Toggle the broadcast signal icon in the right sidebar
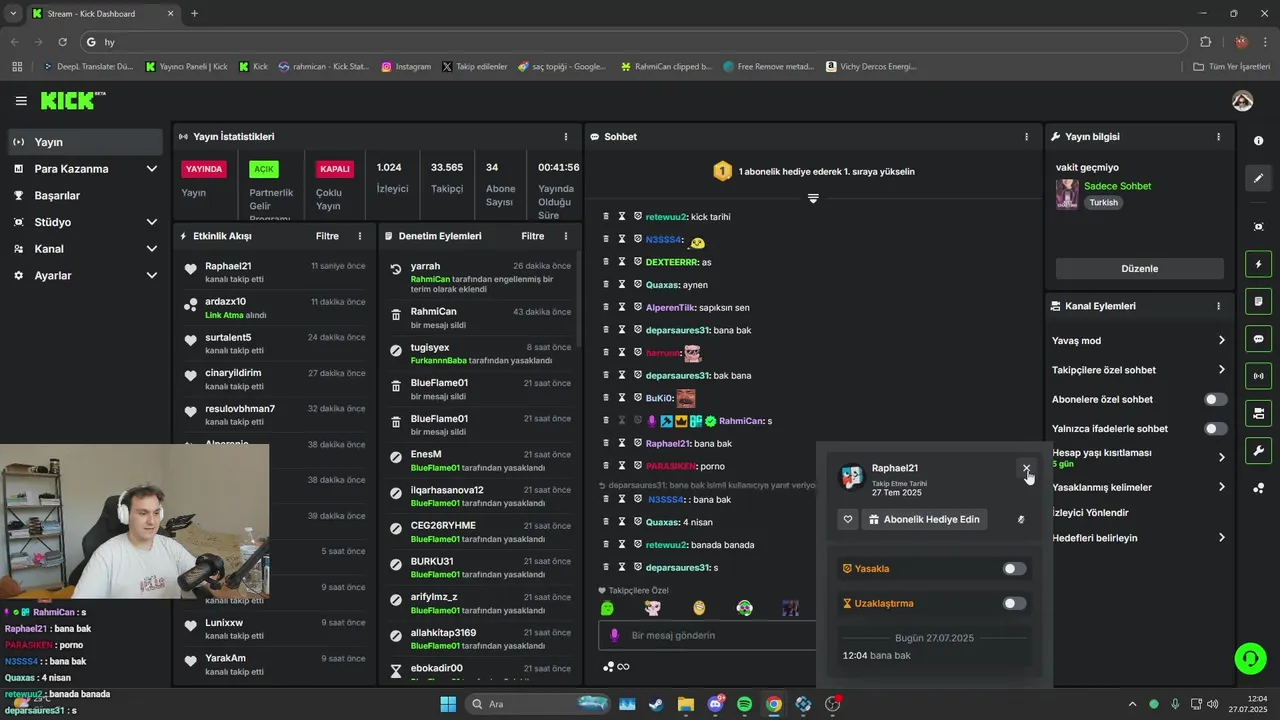 1258,376
